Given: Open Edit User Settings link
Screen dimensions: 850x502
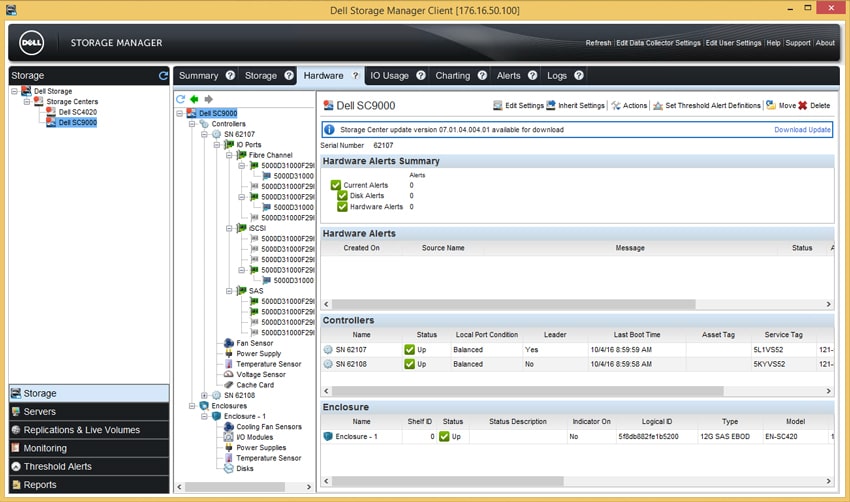Looking at the screenshot, I should pyautogui.click(x=733, y=43).
